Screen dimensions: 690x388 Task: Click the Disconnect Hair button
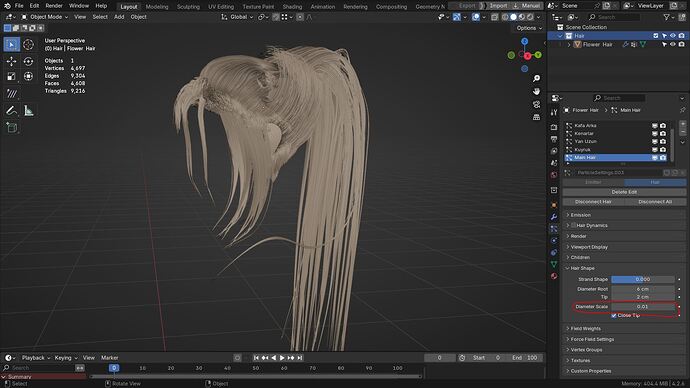[593, 201]
